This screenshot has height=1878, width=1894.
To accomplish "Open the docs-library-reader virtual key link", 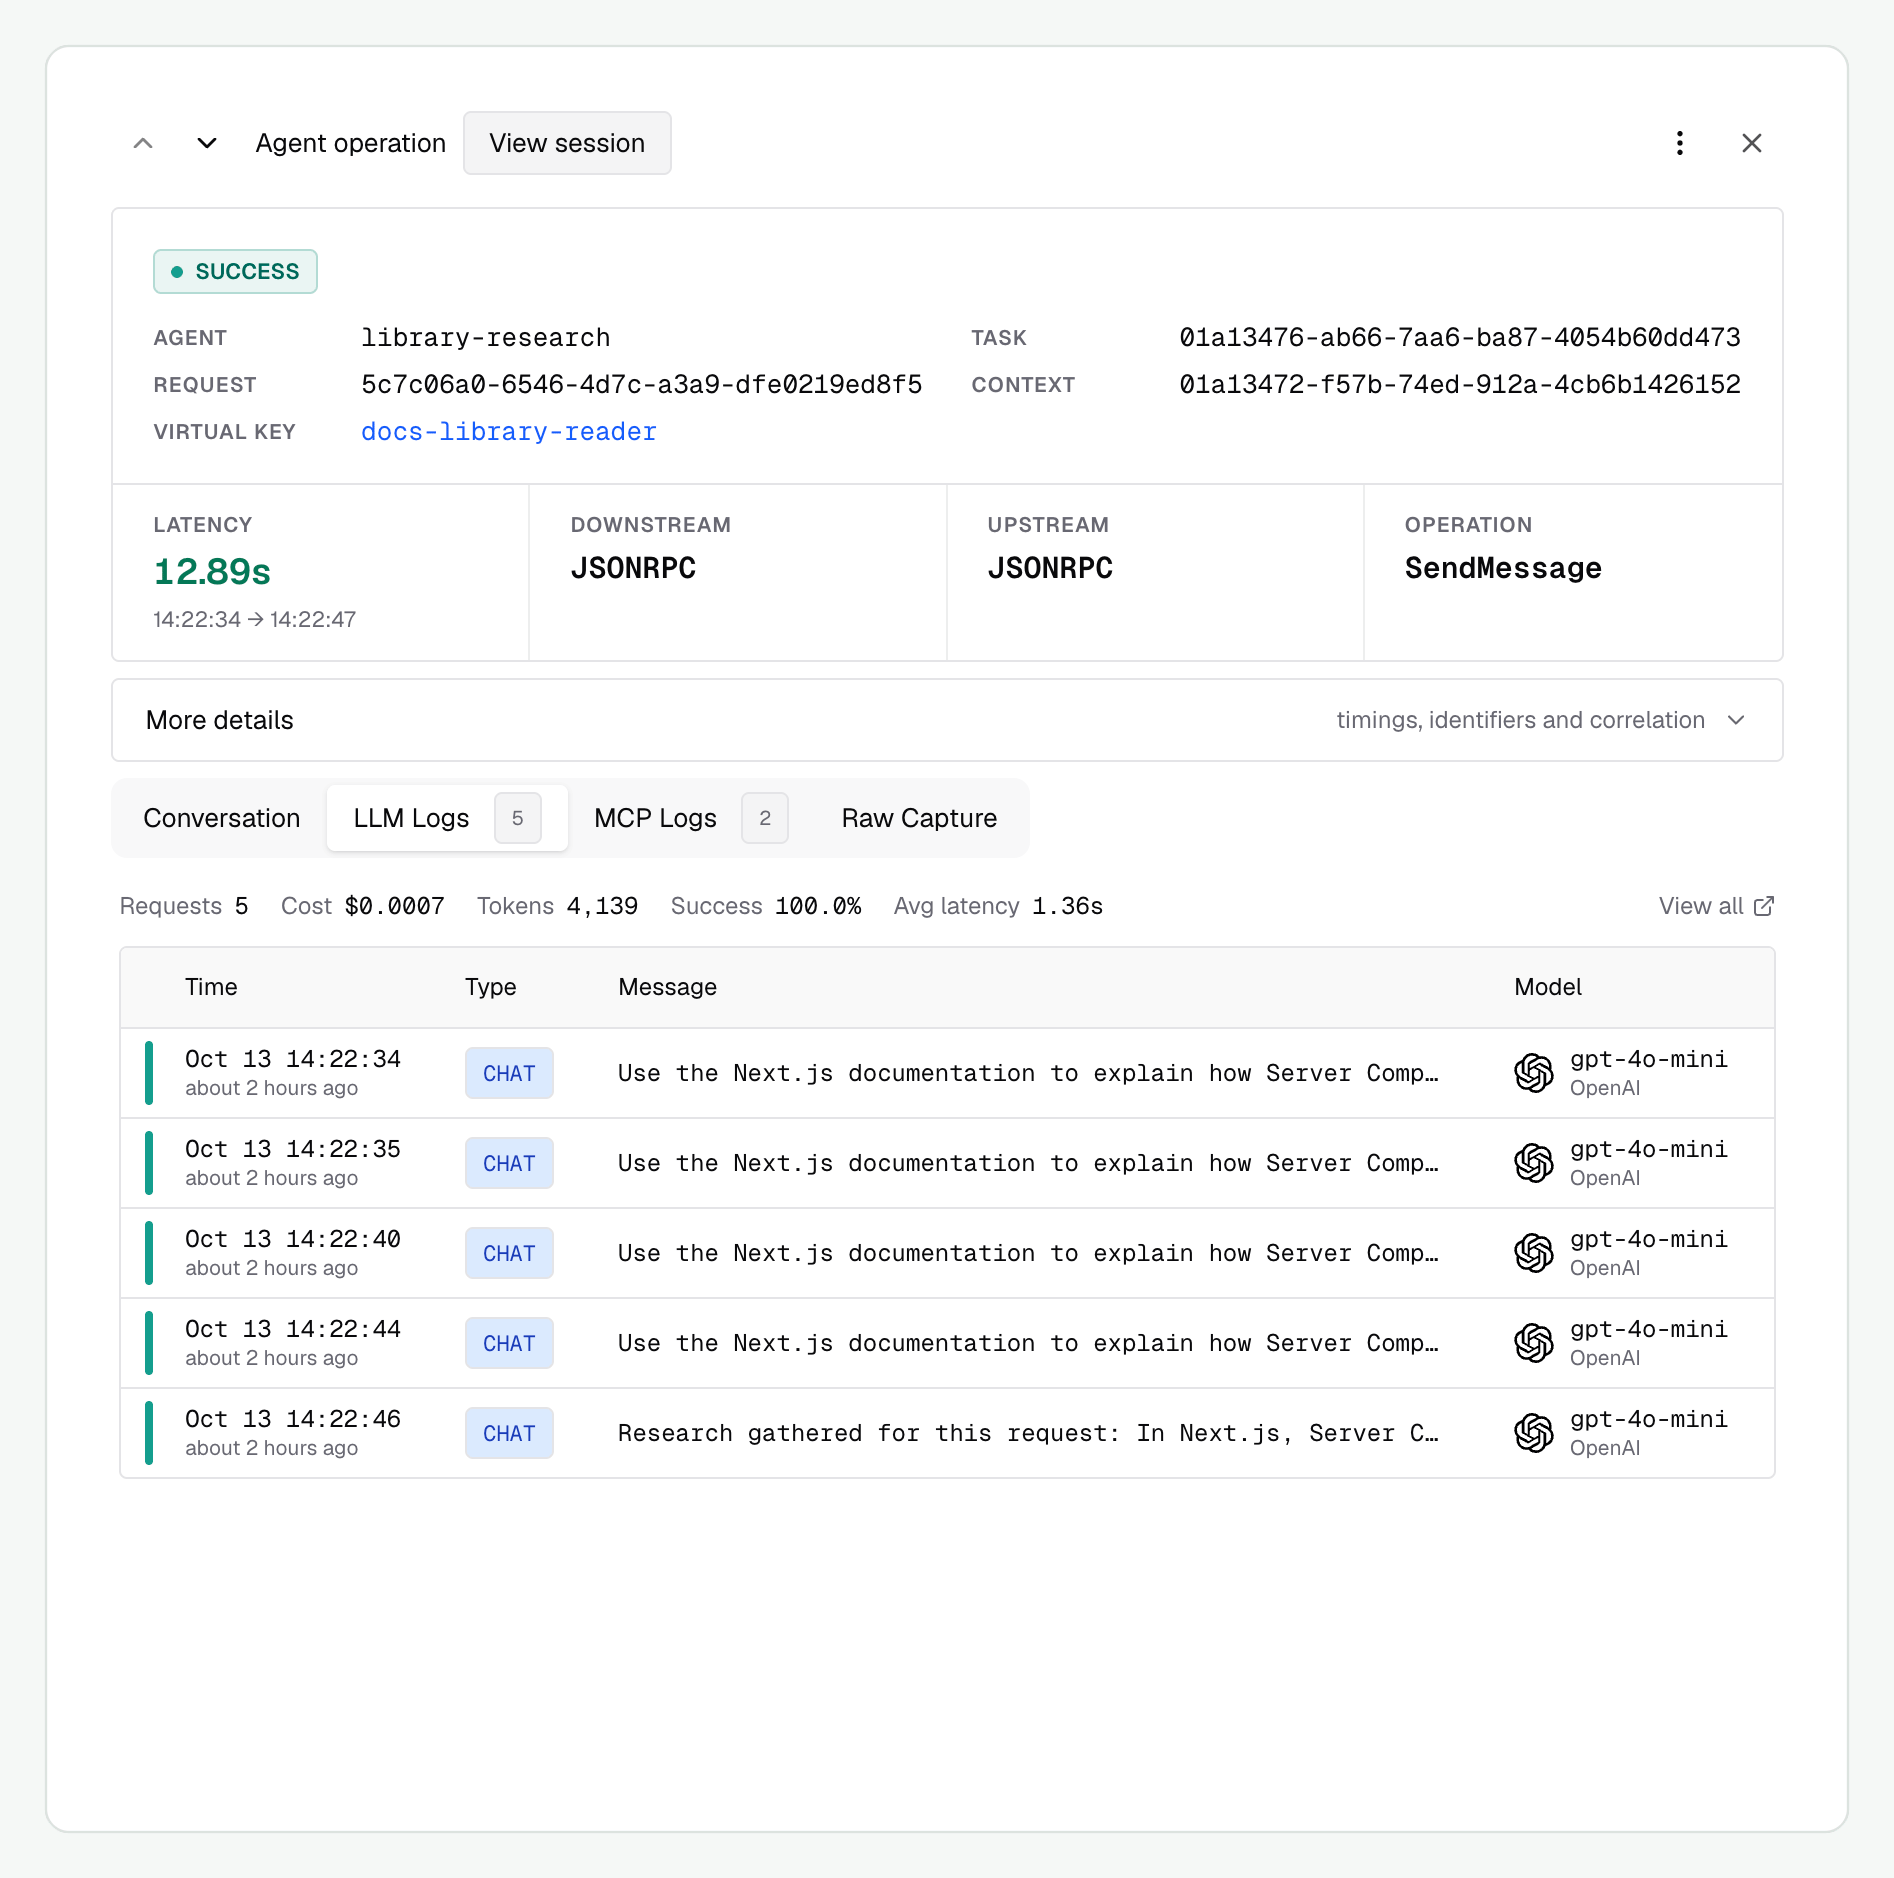I will 509,432.
